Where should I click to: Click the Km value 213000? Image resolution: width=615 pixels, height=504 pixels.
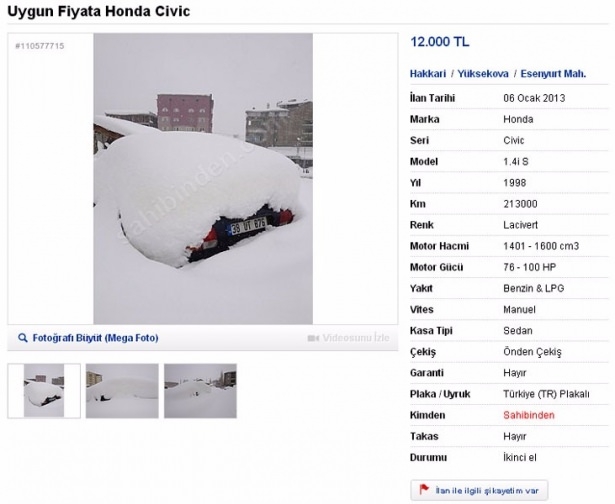pyautogui.click(x=520, y=204)
